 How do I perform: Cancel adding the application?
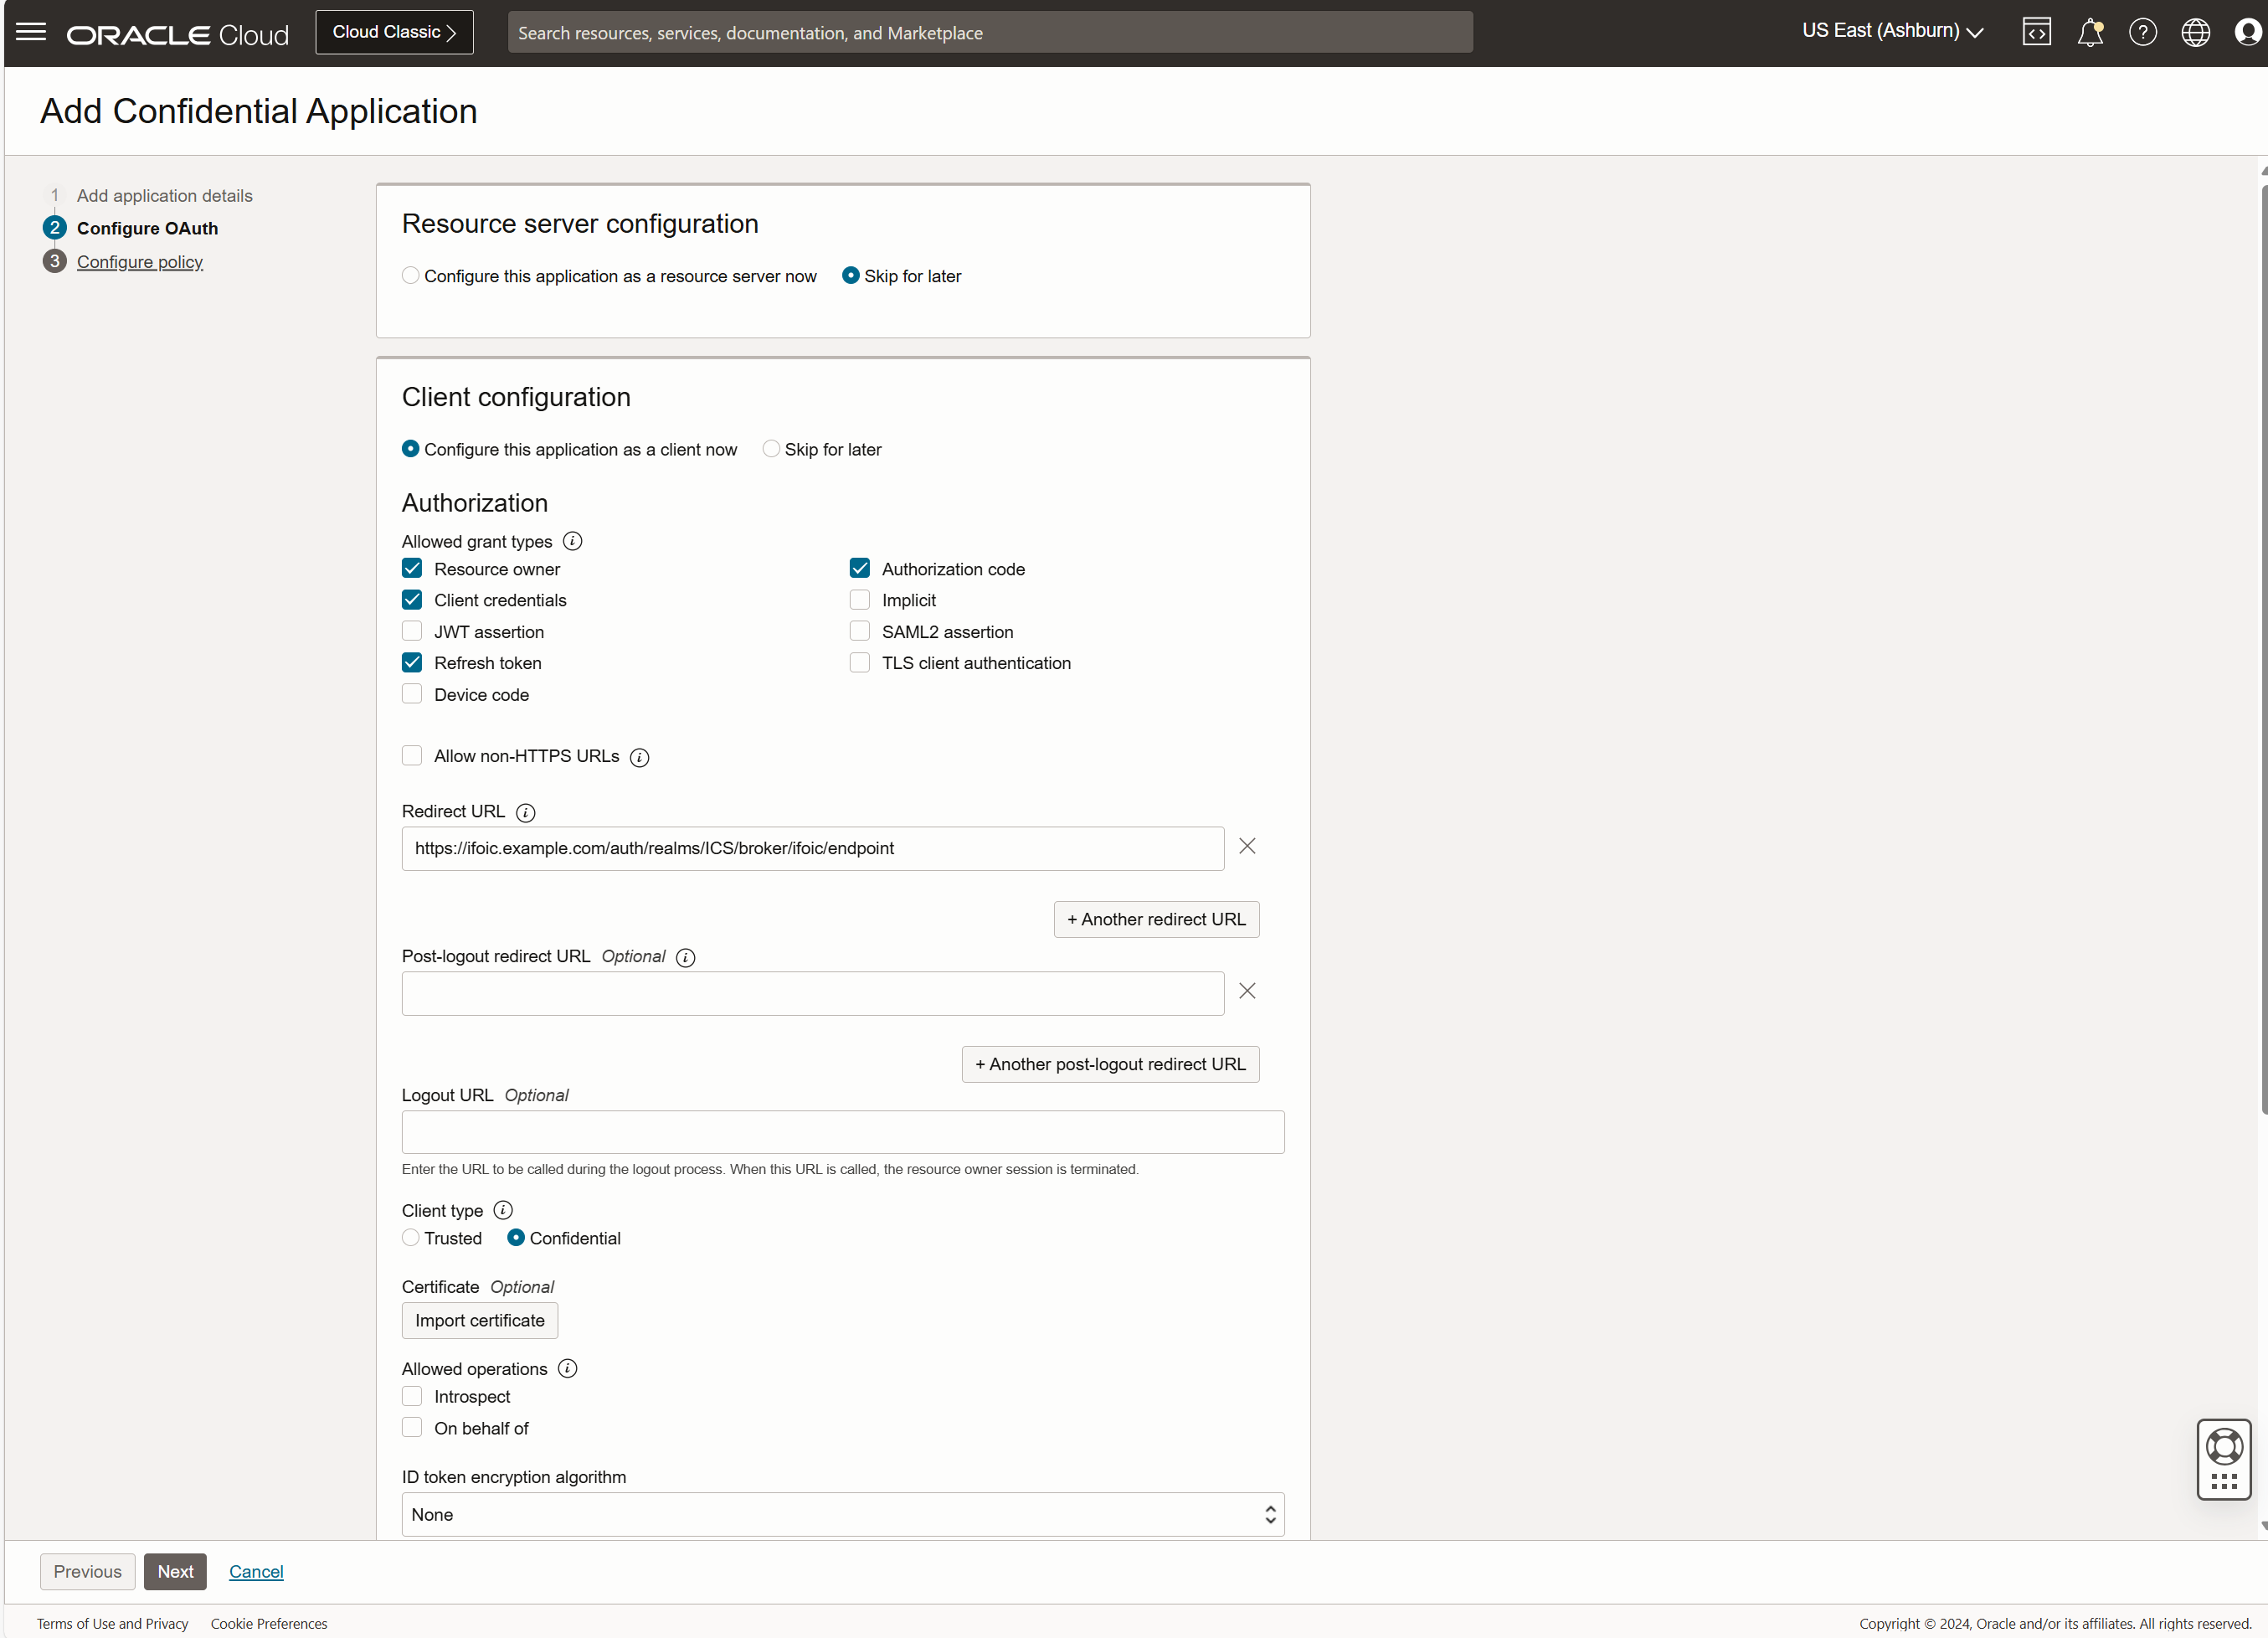click(x=256, y=1571)
